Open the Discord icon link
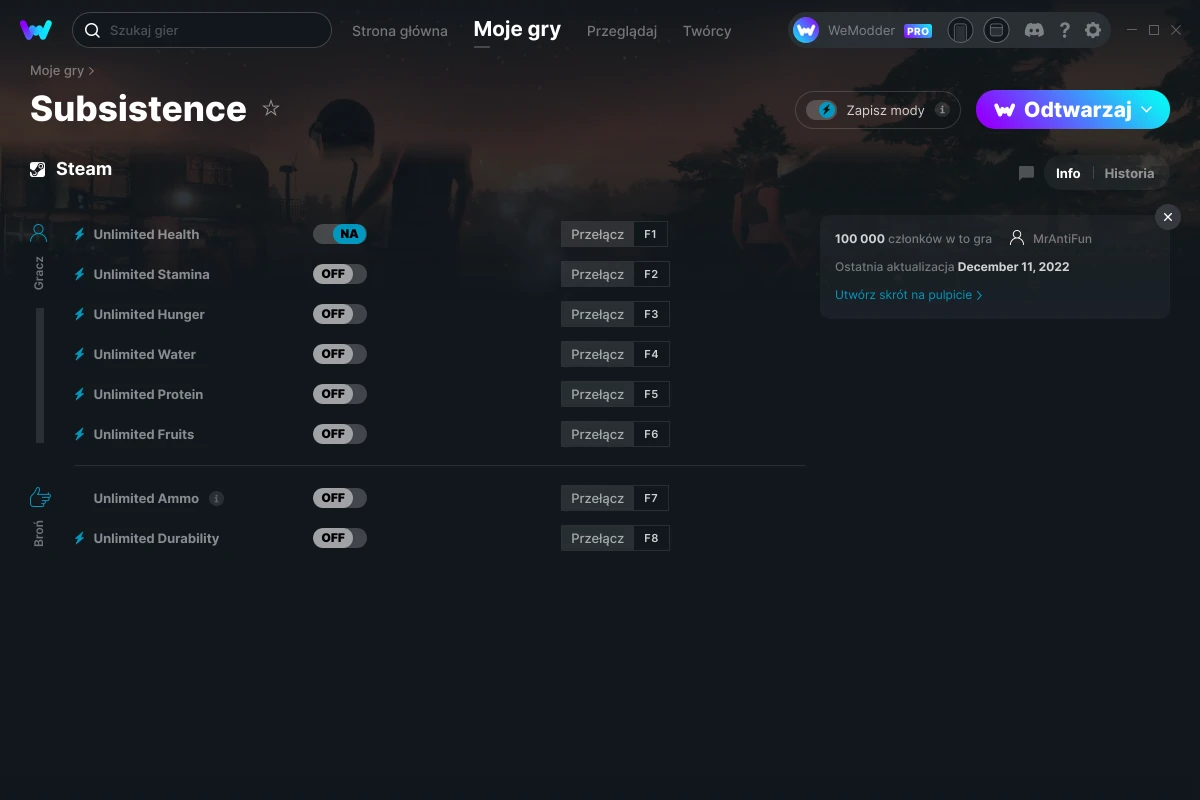 coord(1035,30)
